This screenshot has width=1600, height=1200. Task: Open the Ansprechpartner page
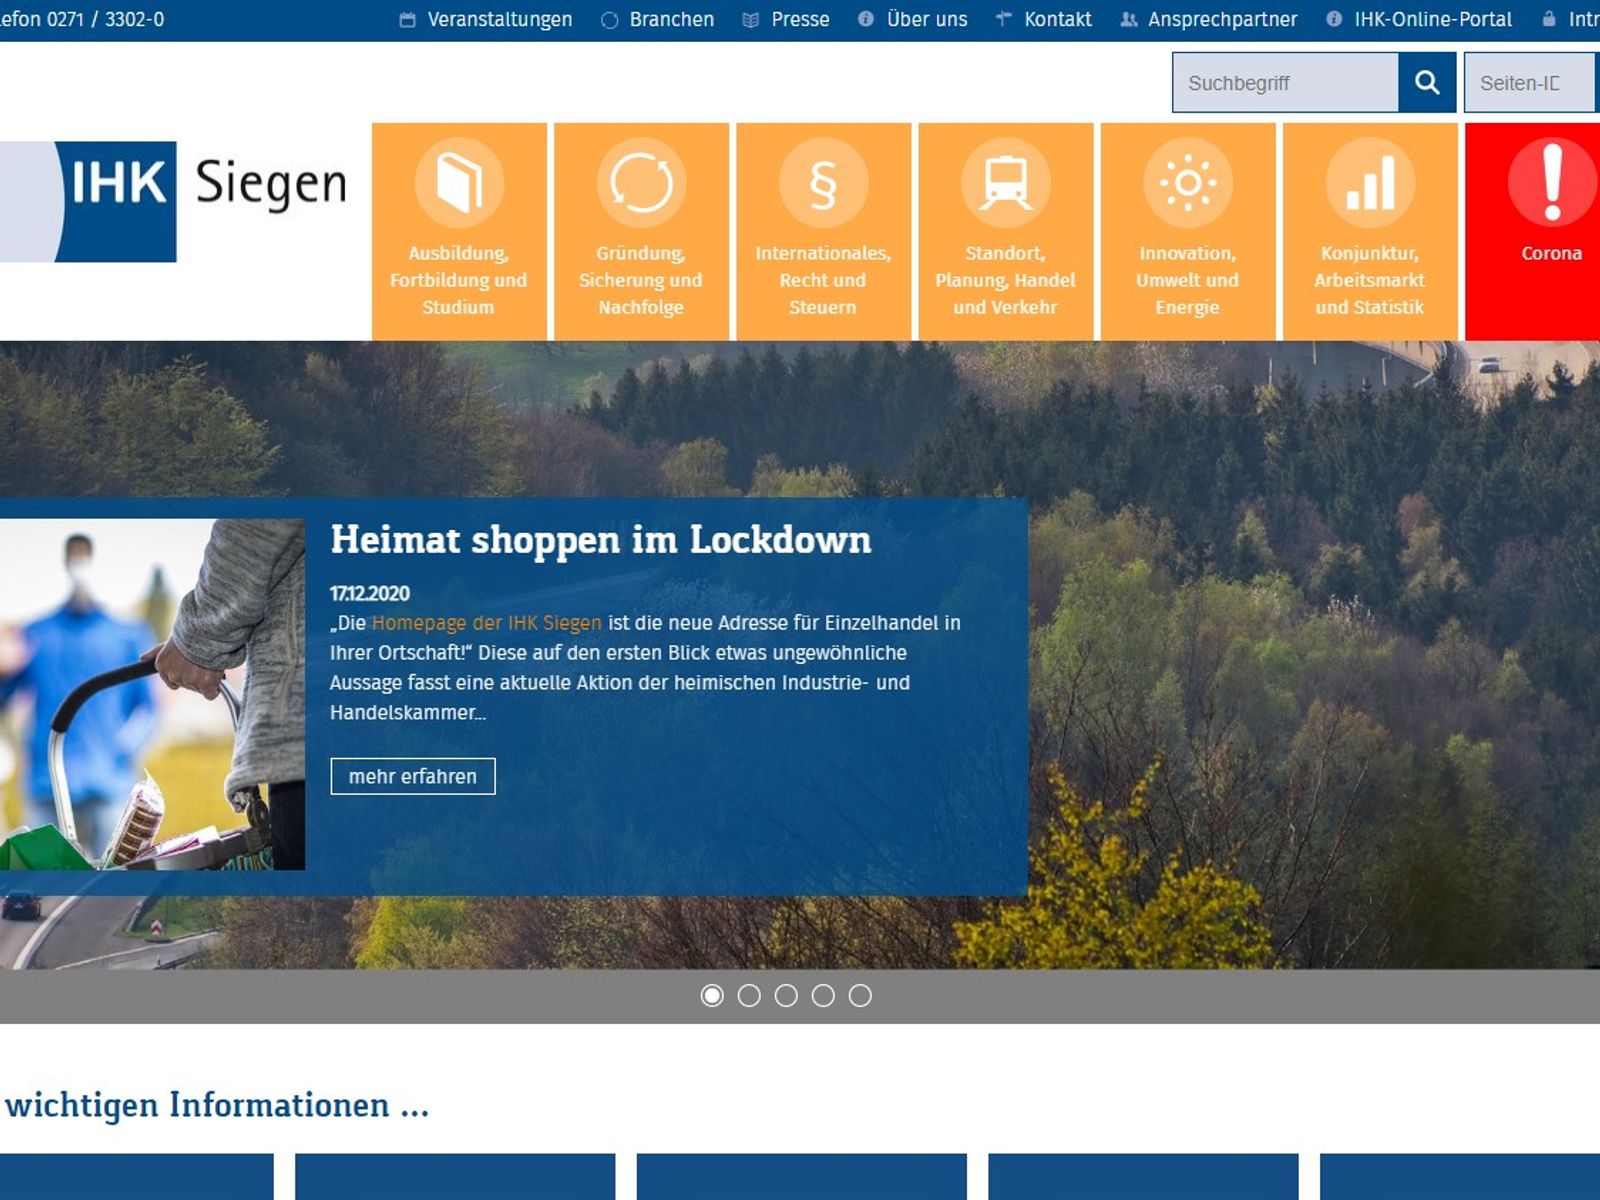coord(1222,19)
